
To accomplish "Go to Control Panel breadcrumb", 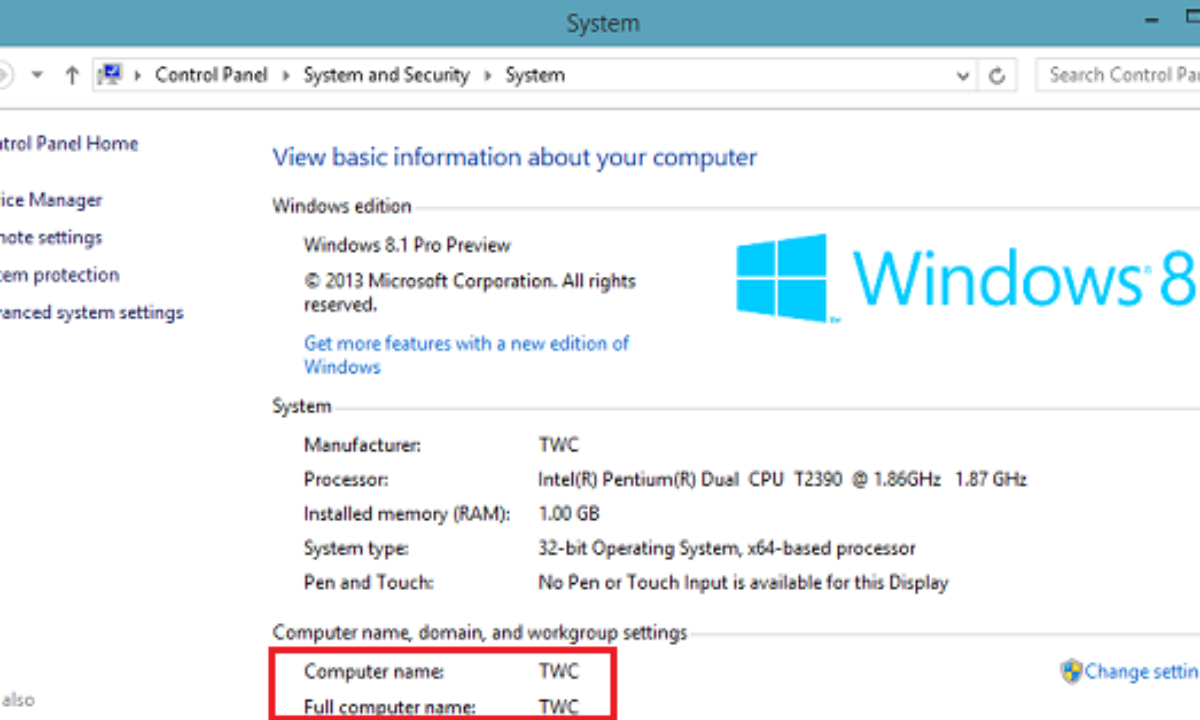I will click(211, 75).
